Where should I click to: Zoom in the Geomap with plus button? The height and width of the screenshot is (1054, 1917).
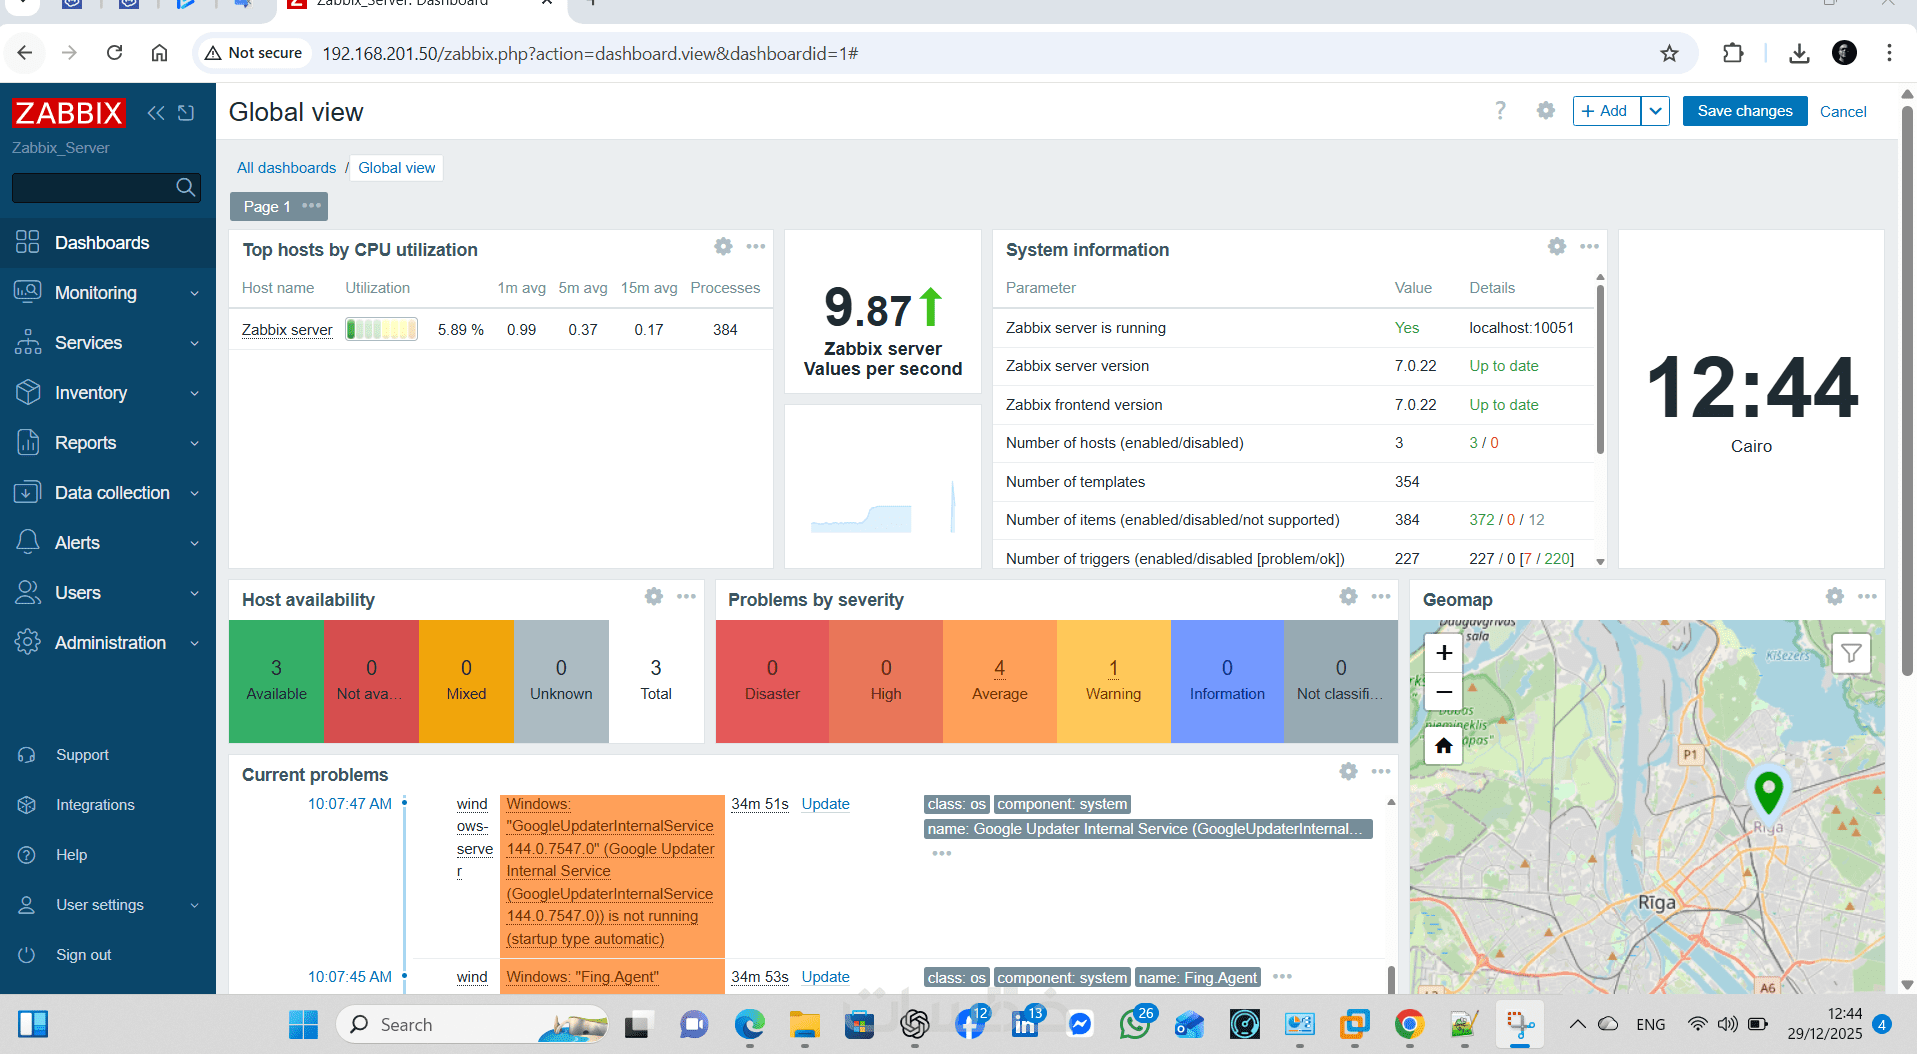coord(1444,653)
